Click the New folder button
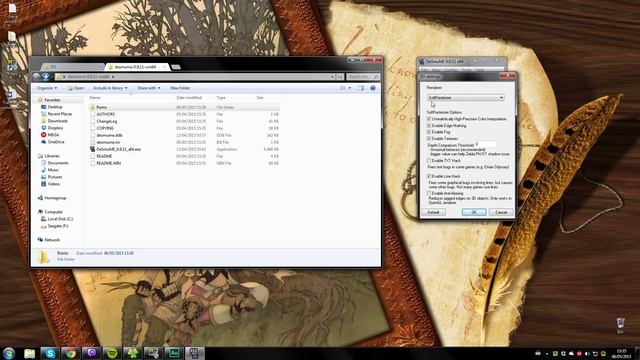The width and height of the screenshot is (640, 360). coord(180,88)
